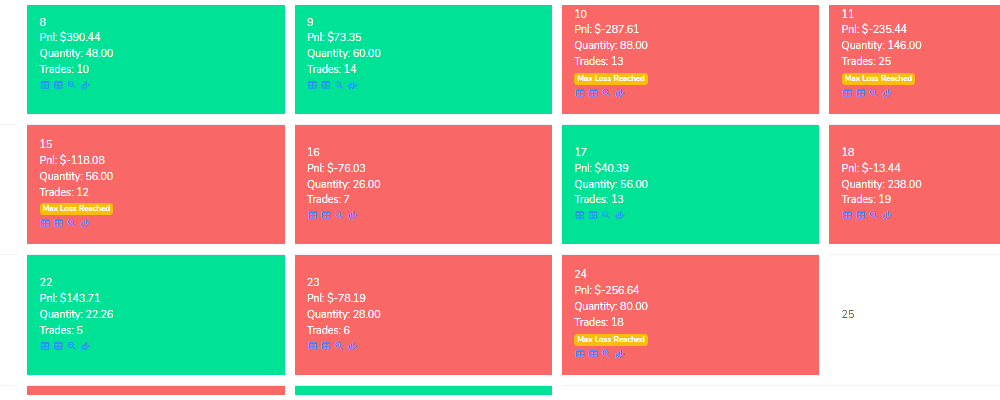1000x400 pixels.
Task: Open the chart icon on day 16
Action: tap(352, 216)
